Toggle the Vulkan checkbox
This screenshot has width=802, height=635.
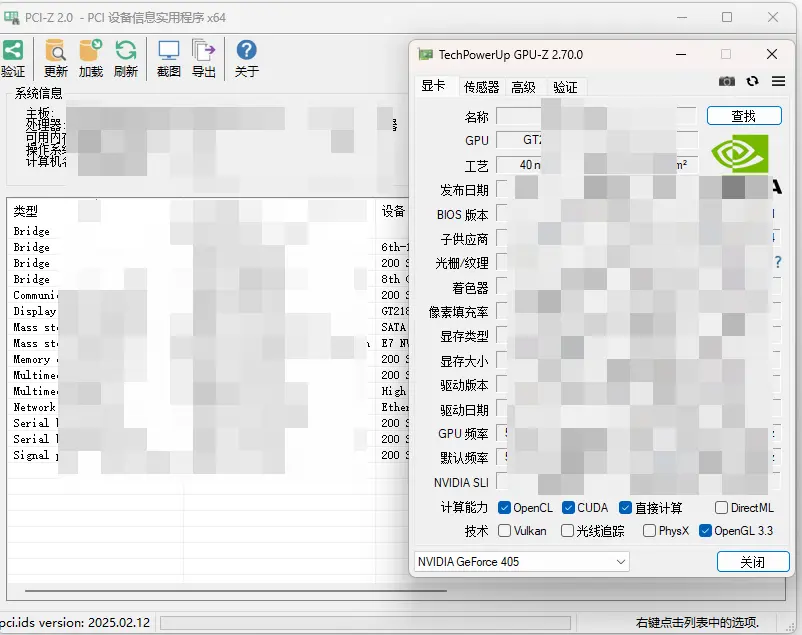504,531
